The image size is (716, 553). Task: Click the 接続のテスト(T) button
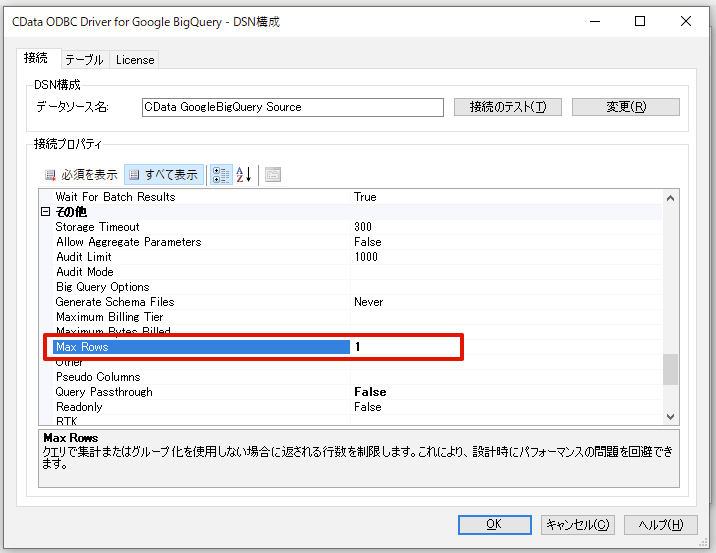tap(508, 107)
